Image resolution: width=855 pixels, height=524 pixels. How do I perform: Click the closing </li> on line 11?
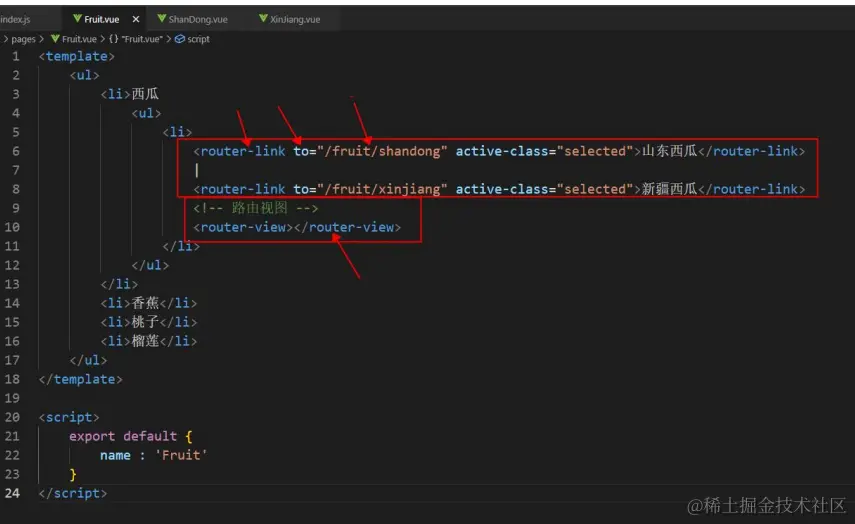tap(181, 246)
